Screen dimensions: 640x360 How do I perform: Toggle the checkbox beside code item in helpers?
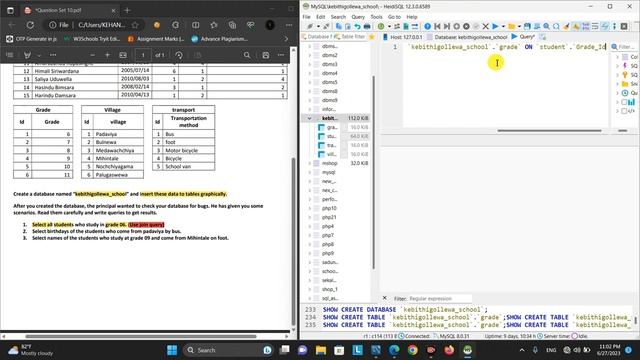(x=624, y=111)
